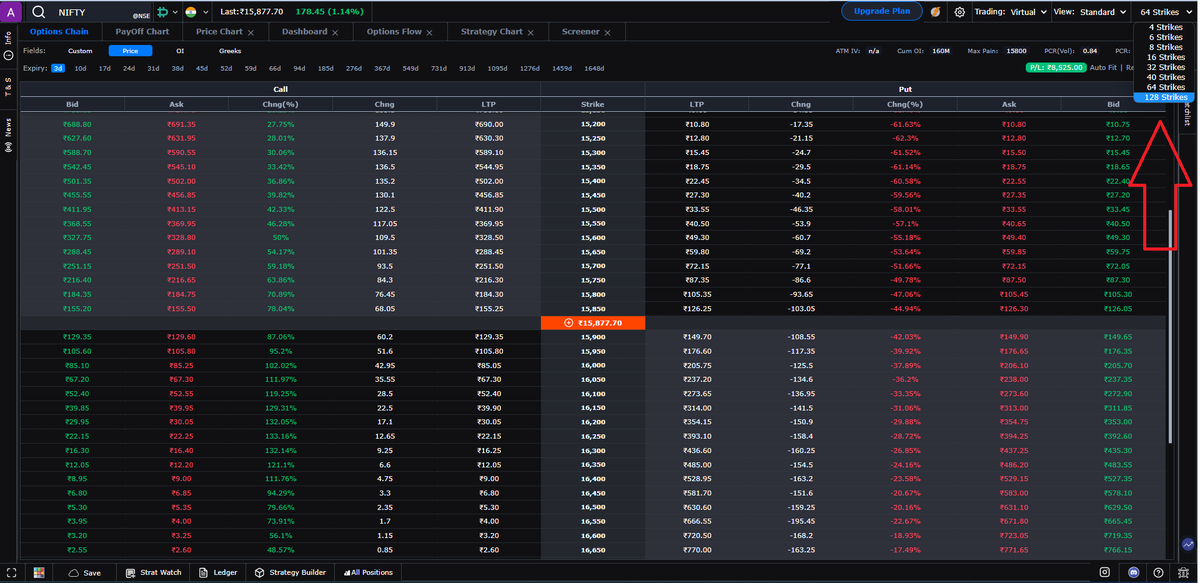Screen dimensions: 1200x583
Task: Select 40 Strikes from the list
Action: click(1165, 77)
